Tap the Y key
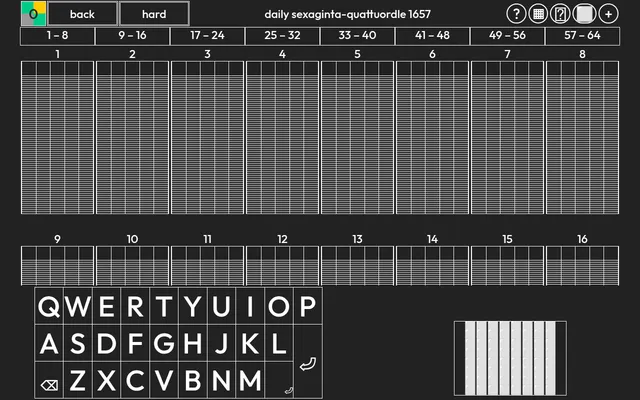This screenshot has height=400, width=640. point(193,306)
